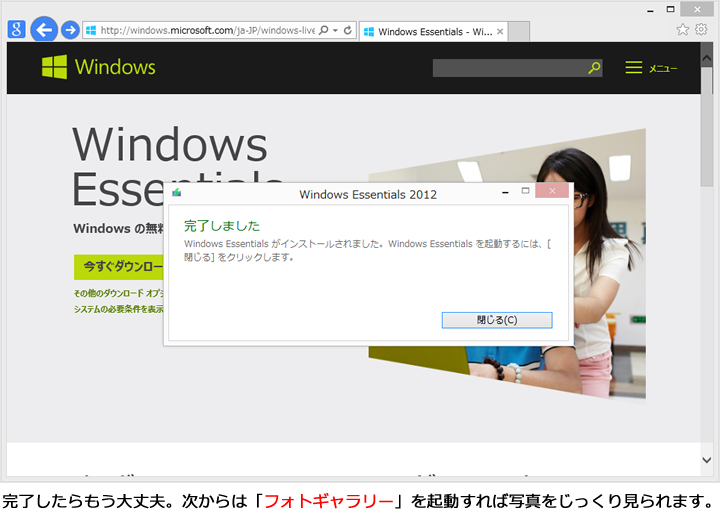The height and width of the screenshot is (510, 720).
Task: Go back with the browser back arrow
Action: tap(44, 30)
